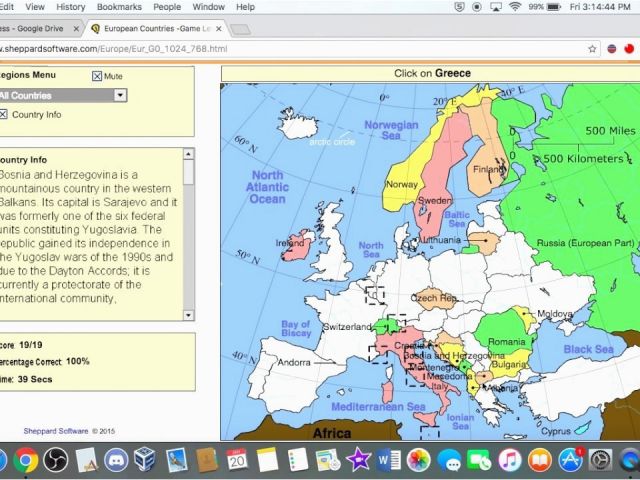Open iBooks from the Dock

(540, 460)
